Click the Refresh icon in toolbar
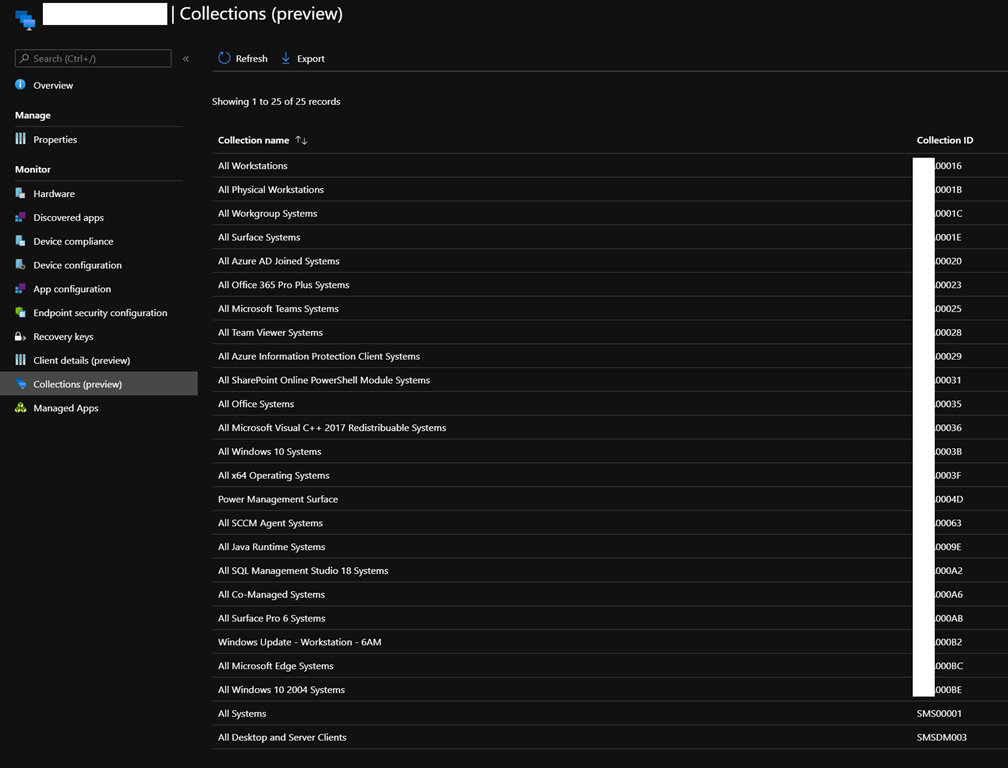Viewport: 1008px width, 768px height. point(225,58)
